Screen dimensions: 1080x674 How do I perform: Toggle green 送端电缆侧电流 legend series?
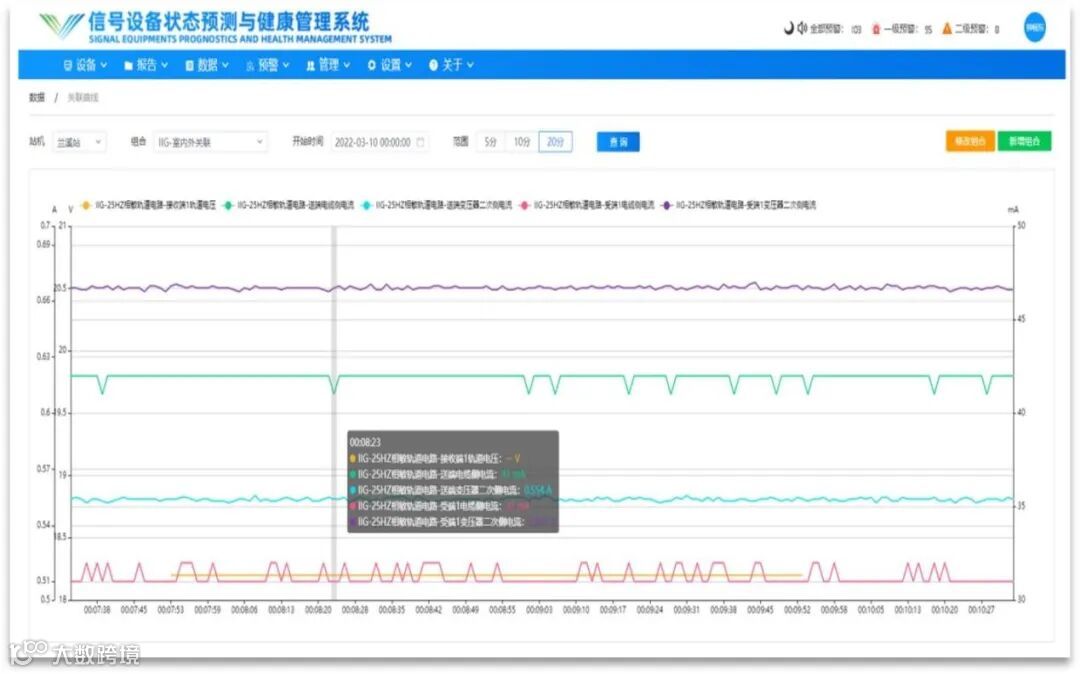tap(288, 205)
